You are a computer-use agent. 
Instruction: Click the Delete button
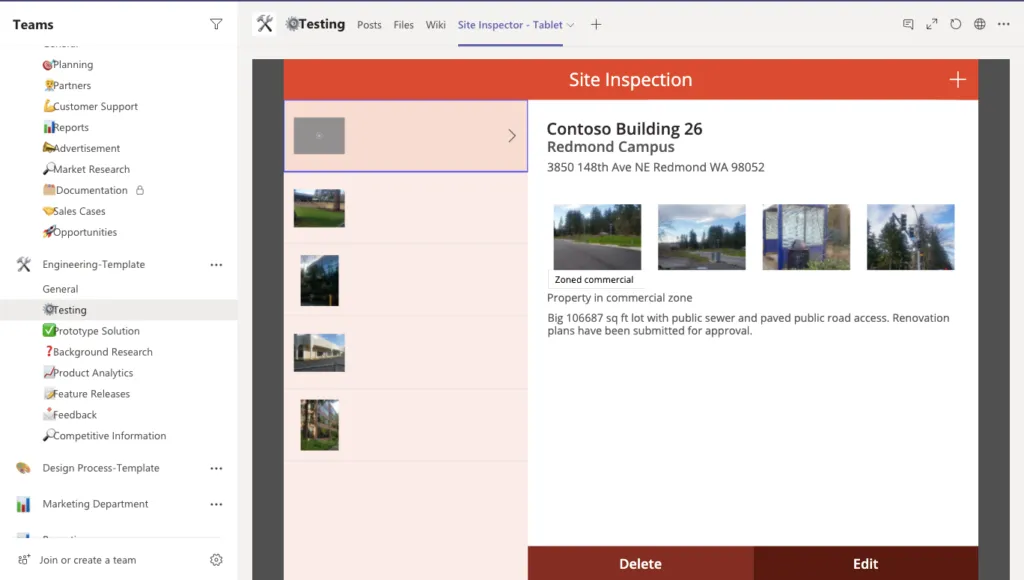click(x=641, y=563)
